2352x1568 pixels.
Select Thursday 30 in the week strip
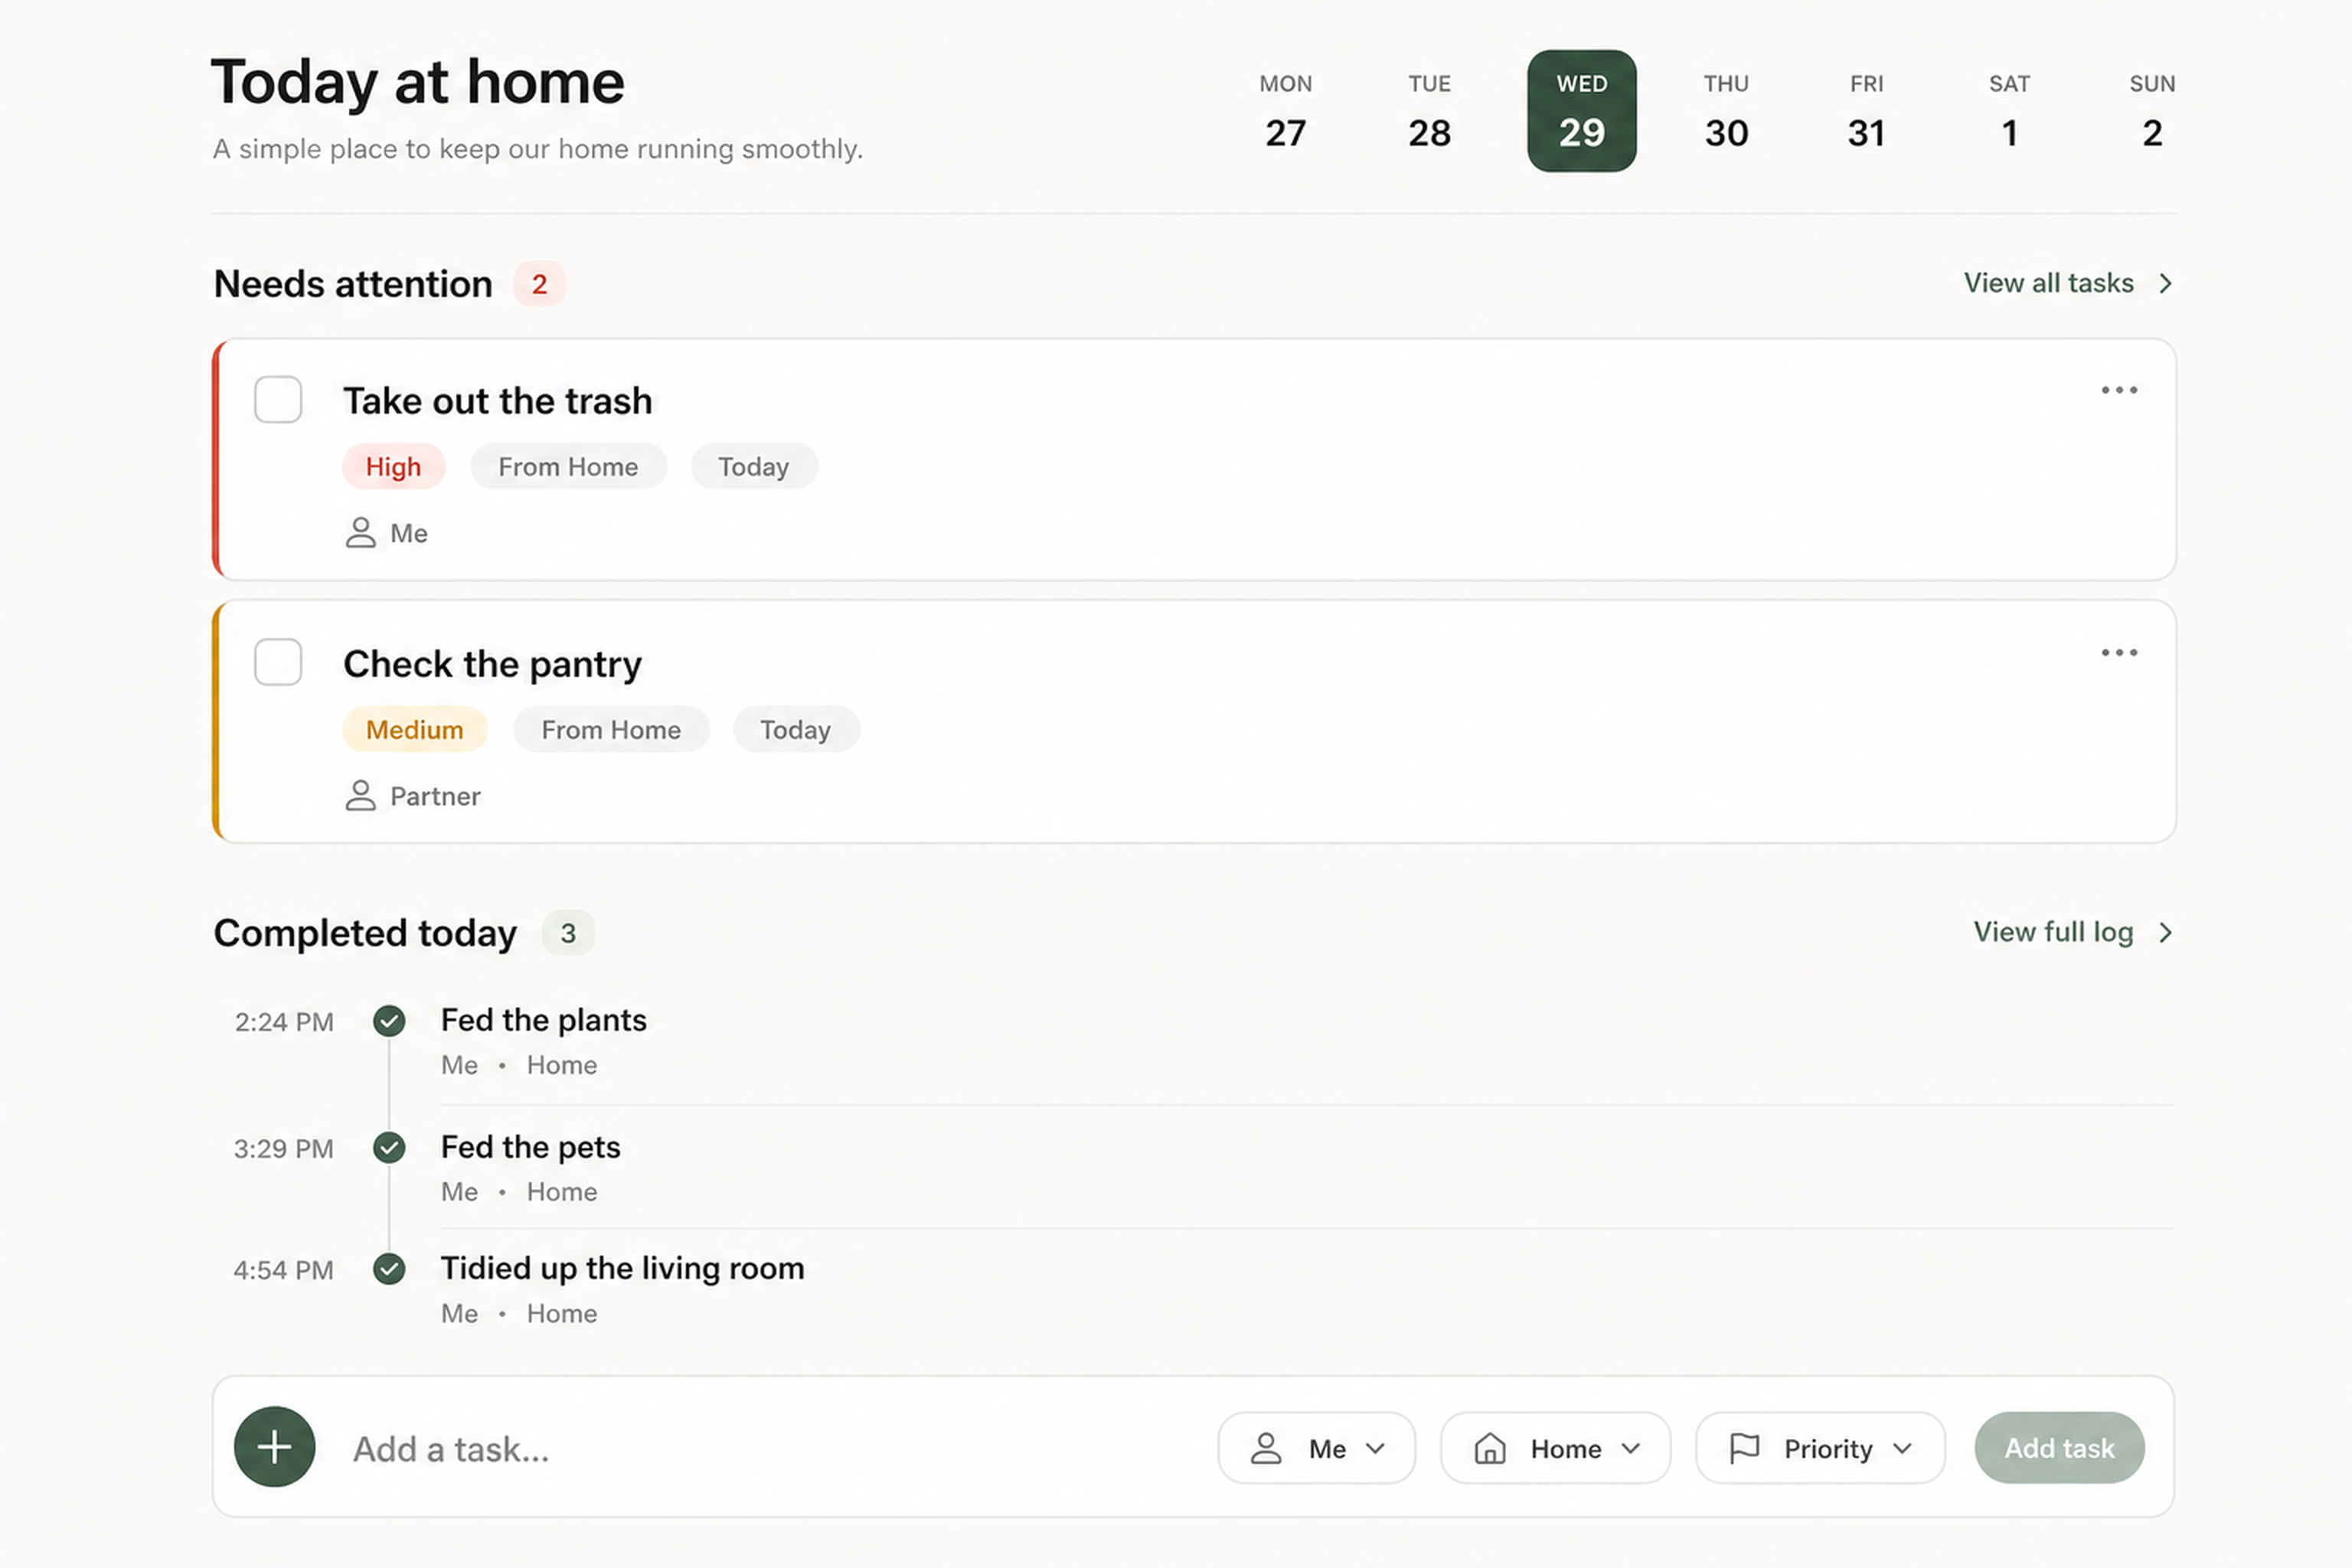point(1726,111)
